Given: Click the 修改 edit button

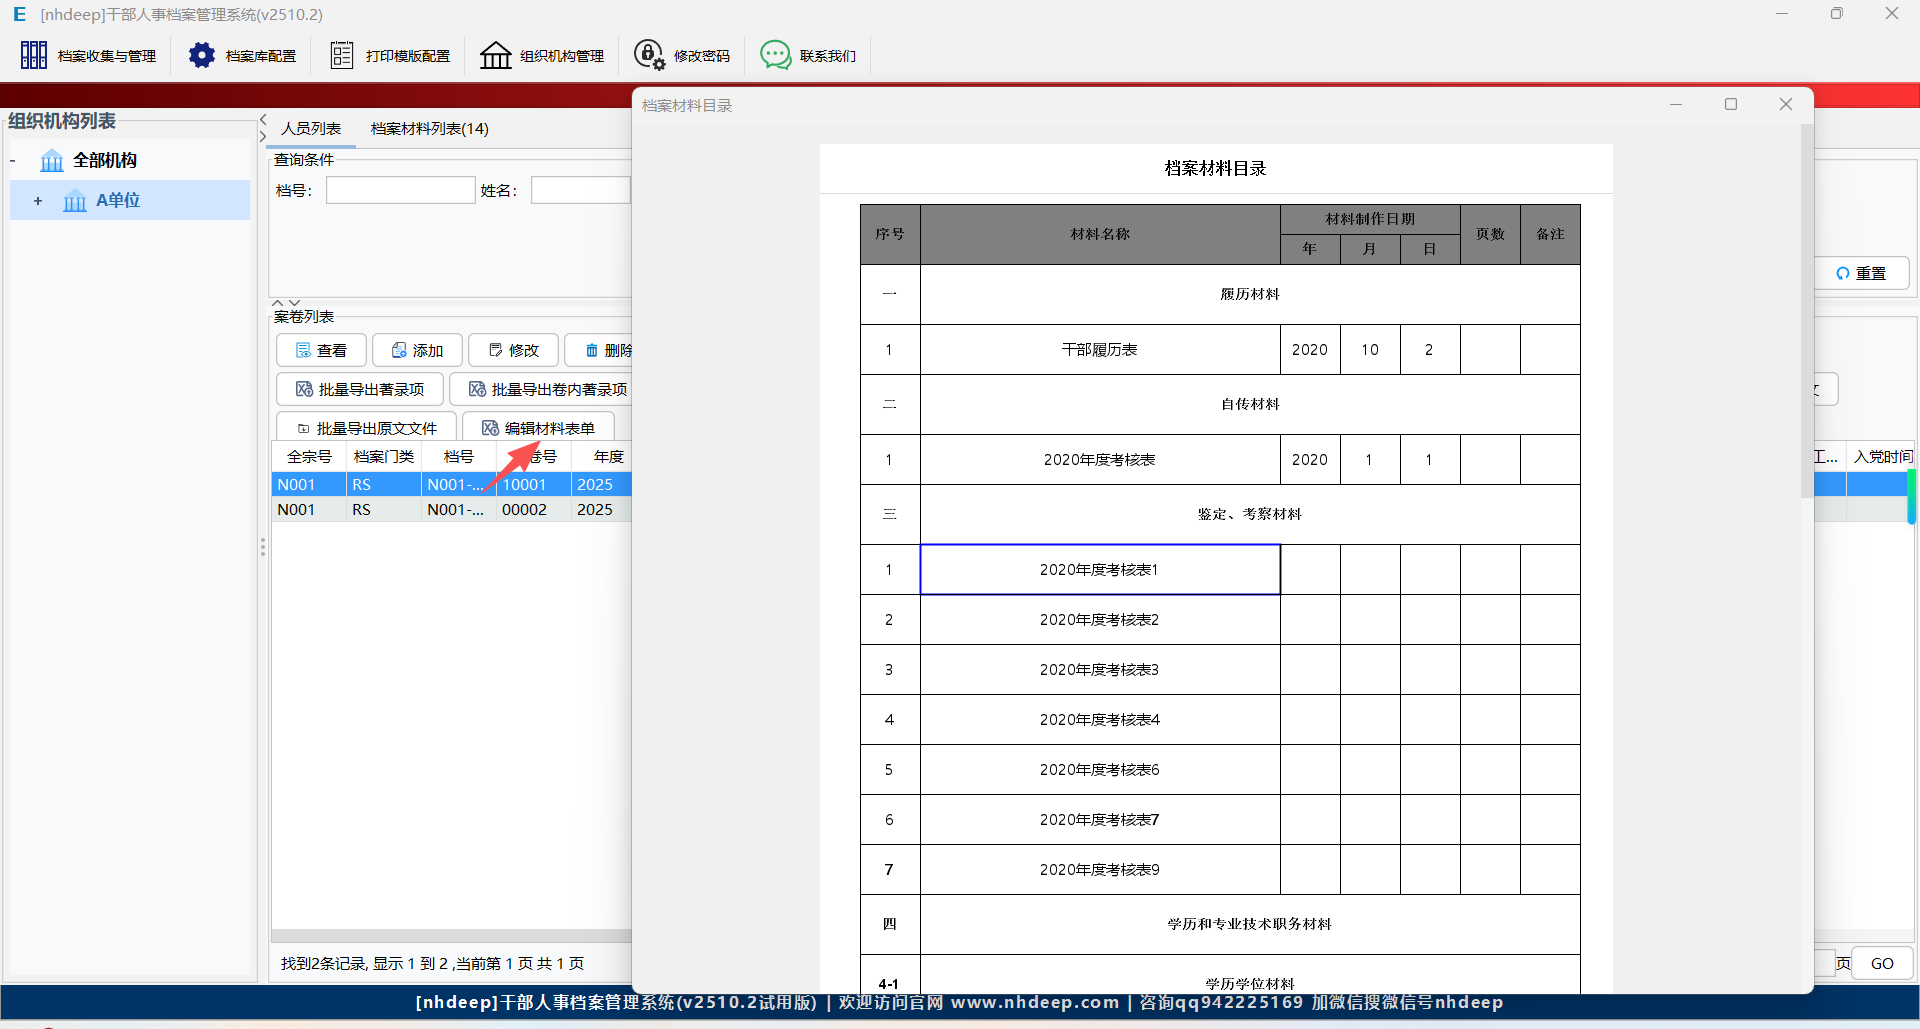Looking at the screenshot, I should (x=513, y=350).
